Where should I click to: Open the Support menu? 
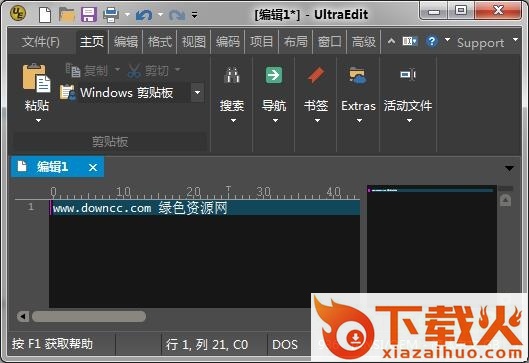(x=481, y=43)
